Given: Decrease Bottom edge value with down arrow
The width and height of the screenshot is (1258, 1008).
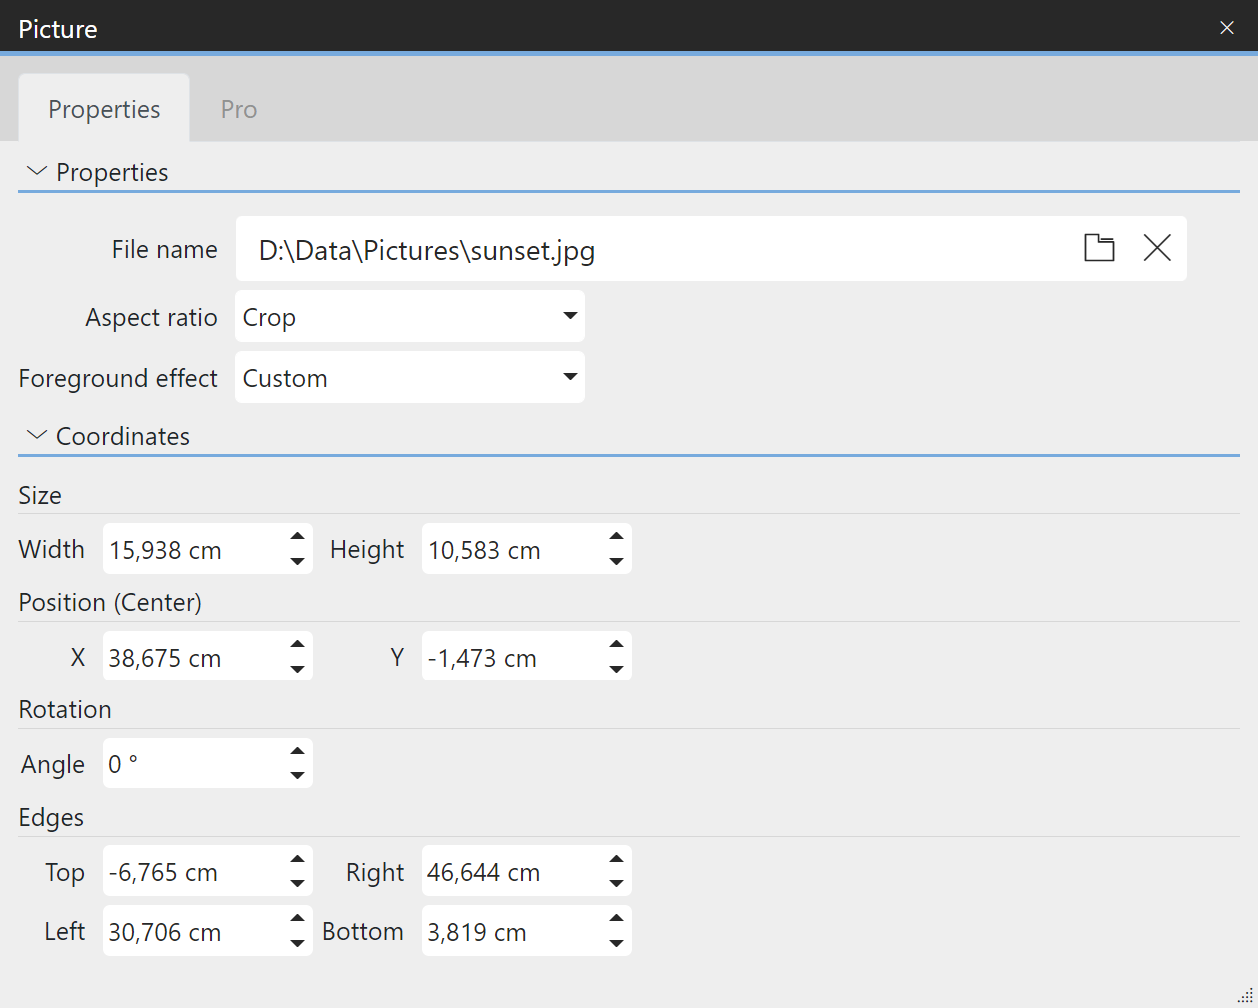Looking at the screenshot, I should point(616,944).
